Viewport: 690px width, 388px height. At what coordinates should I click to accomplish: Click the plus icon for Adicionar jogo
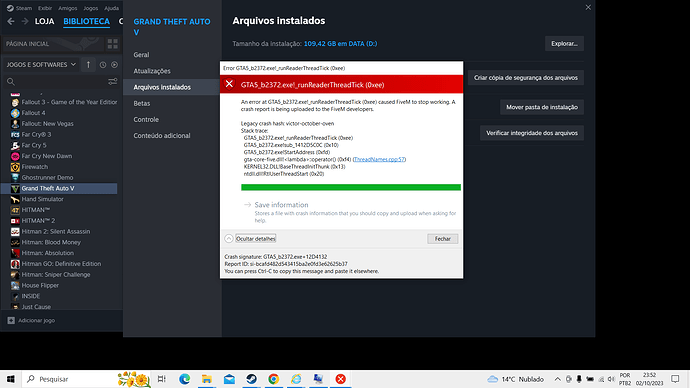(x=11, y=321)
